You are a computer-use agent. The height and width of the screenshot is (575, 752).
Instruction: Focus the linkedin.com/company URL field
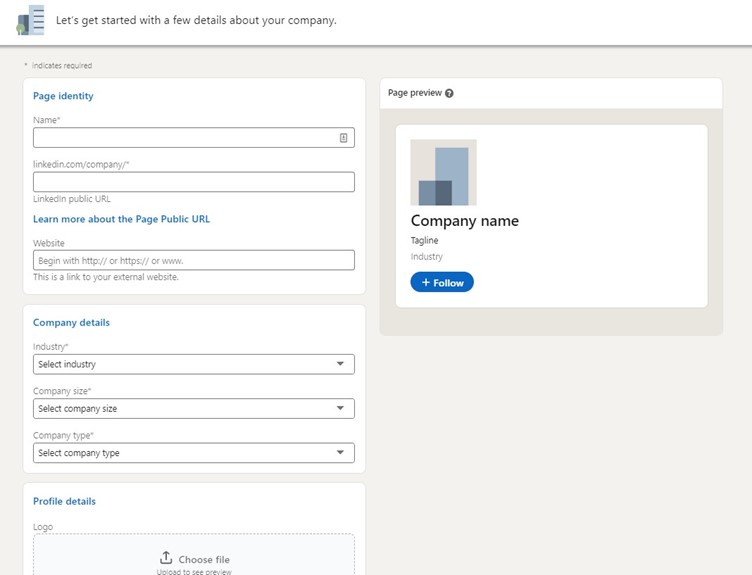[194, 182]
